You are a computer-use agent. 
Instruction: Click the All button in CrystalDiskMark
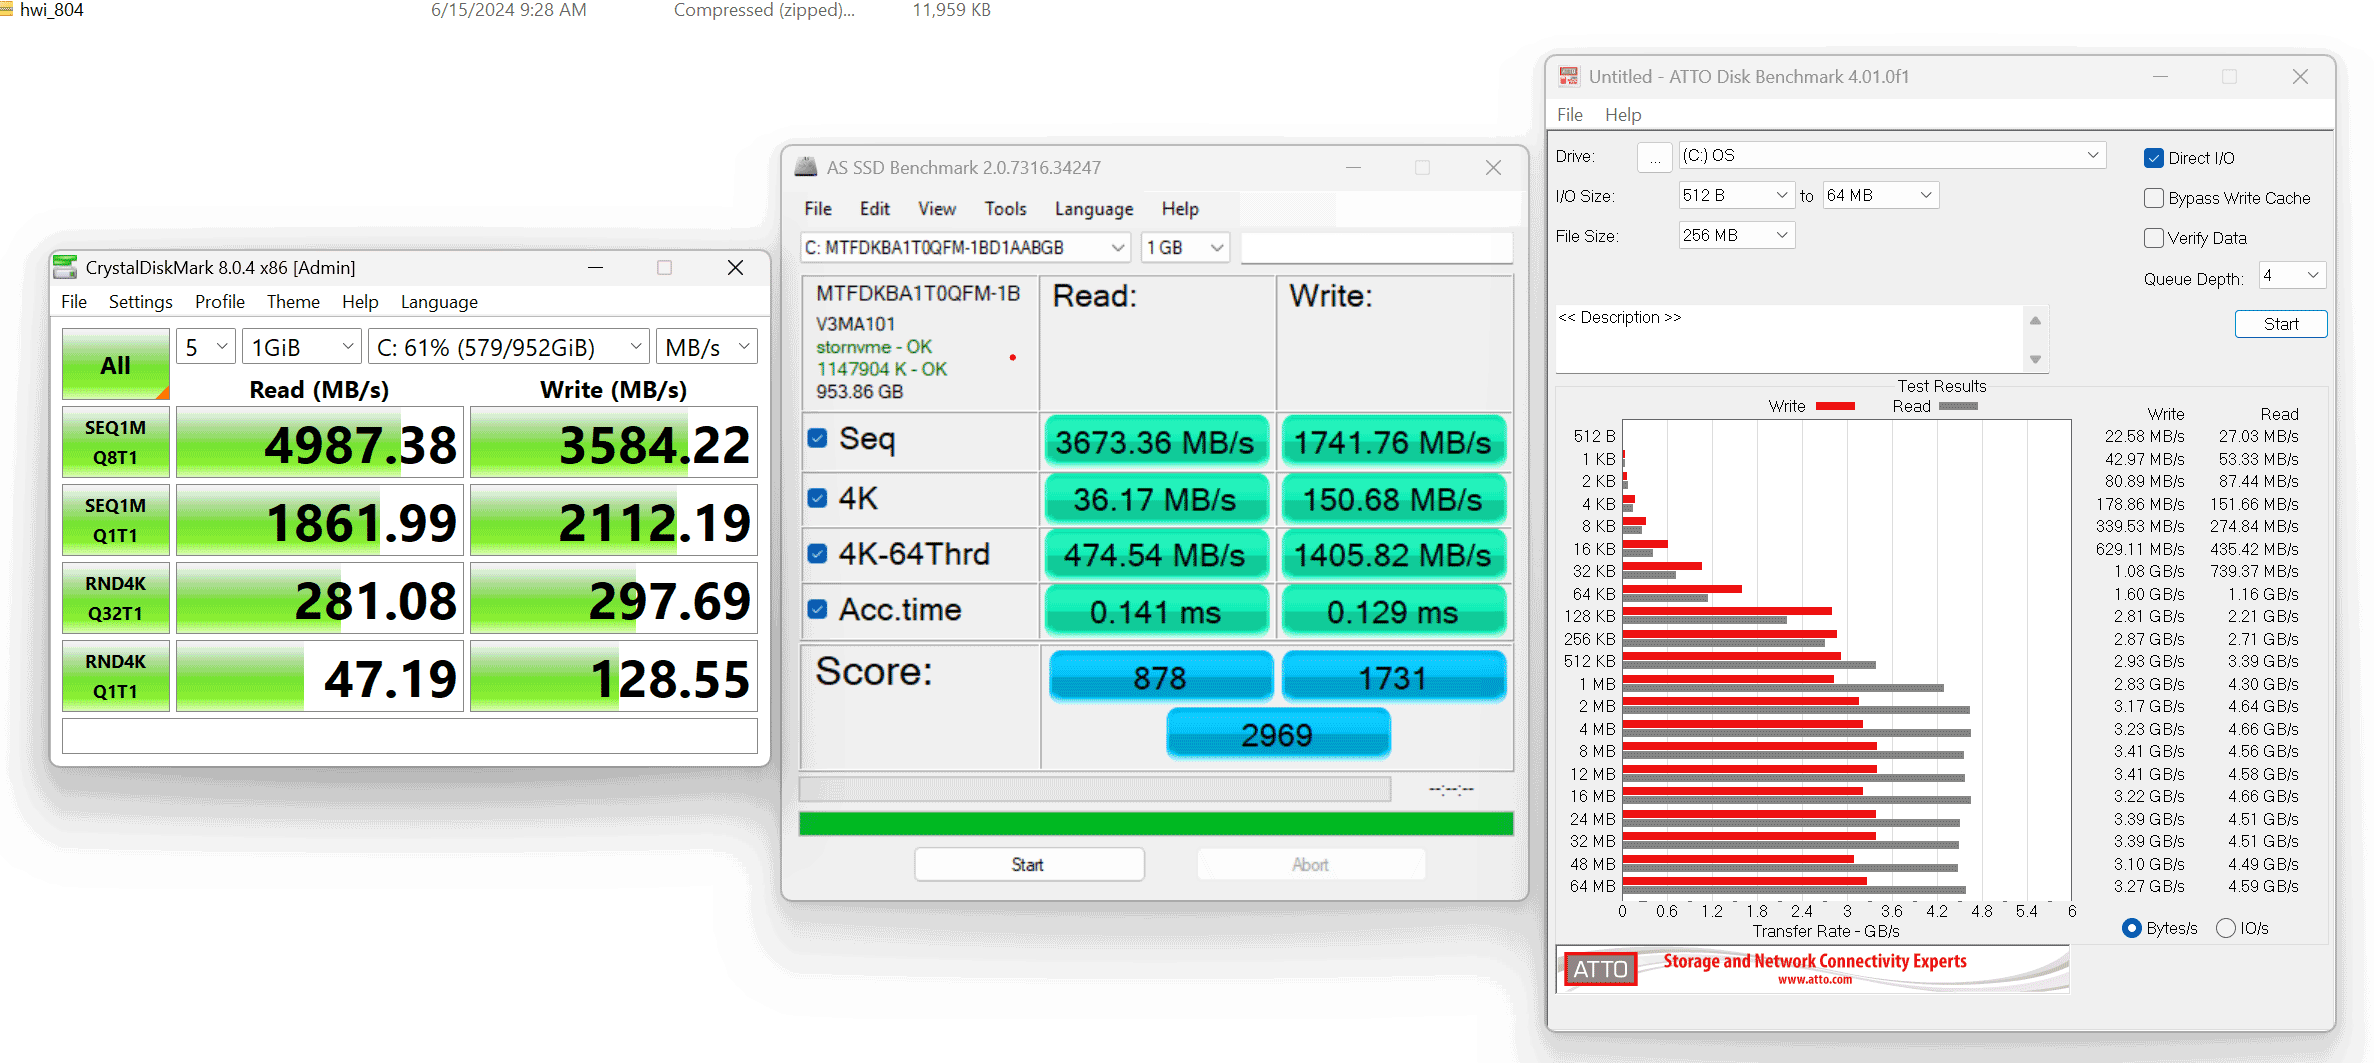coord(116,365)
